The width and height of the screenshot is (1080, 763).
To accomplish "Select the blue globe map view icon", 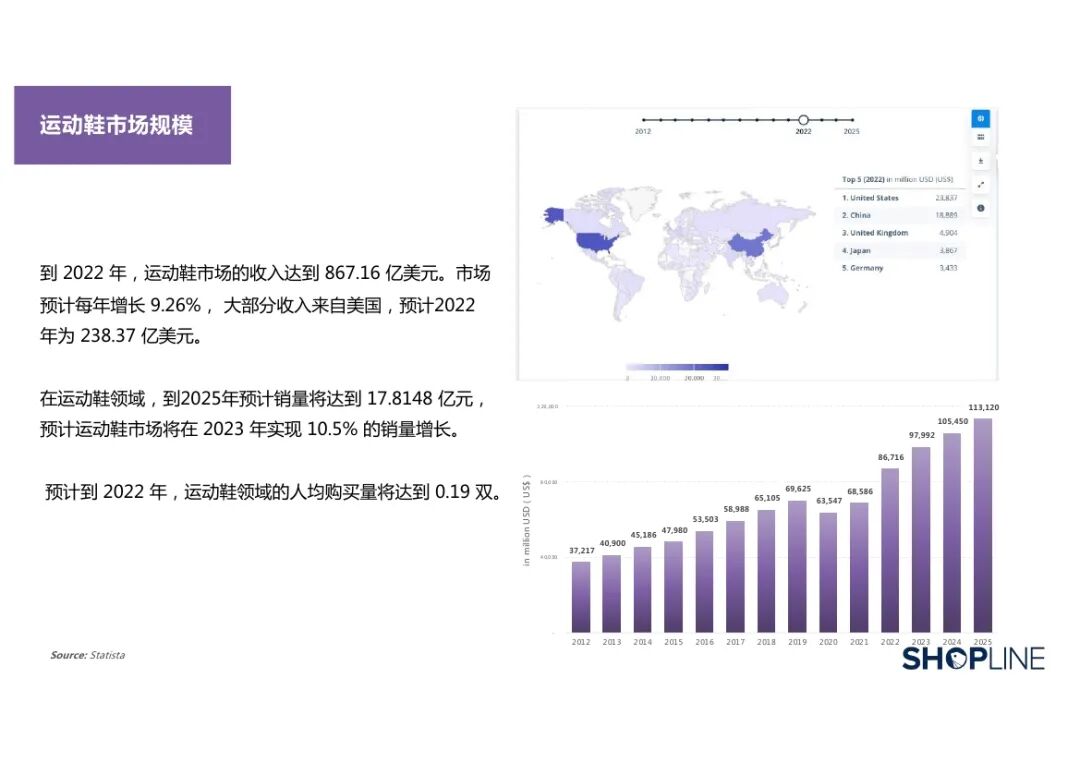I will pyautogui.click(x=980, y=118).
